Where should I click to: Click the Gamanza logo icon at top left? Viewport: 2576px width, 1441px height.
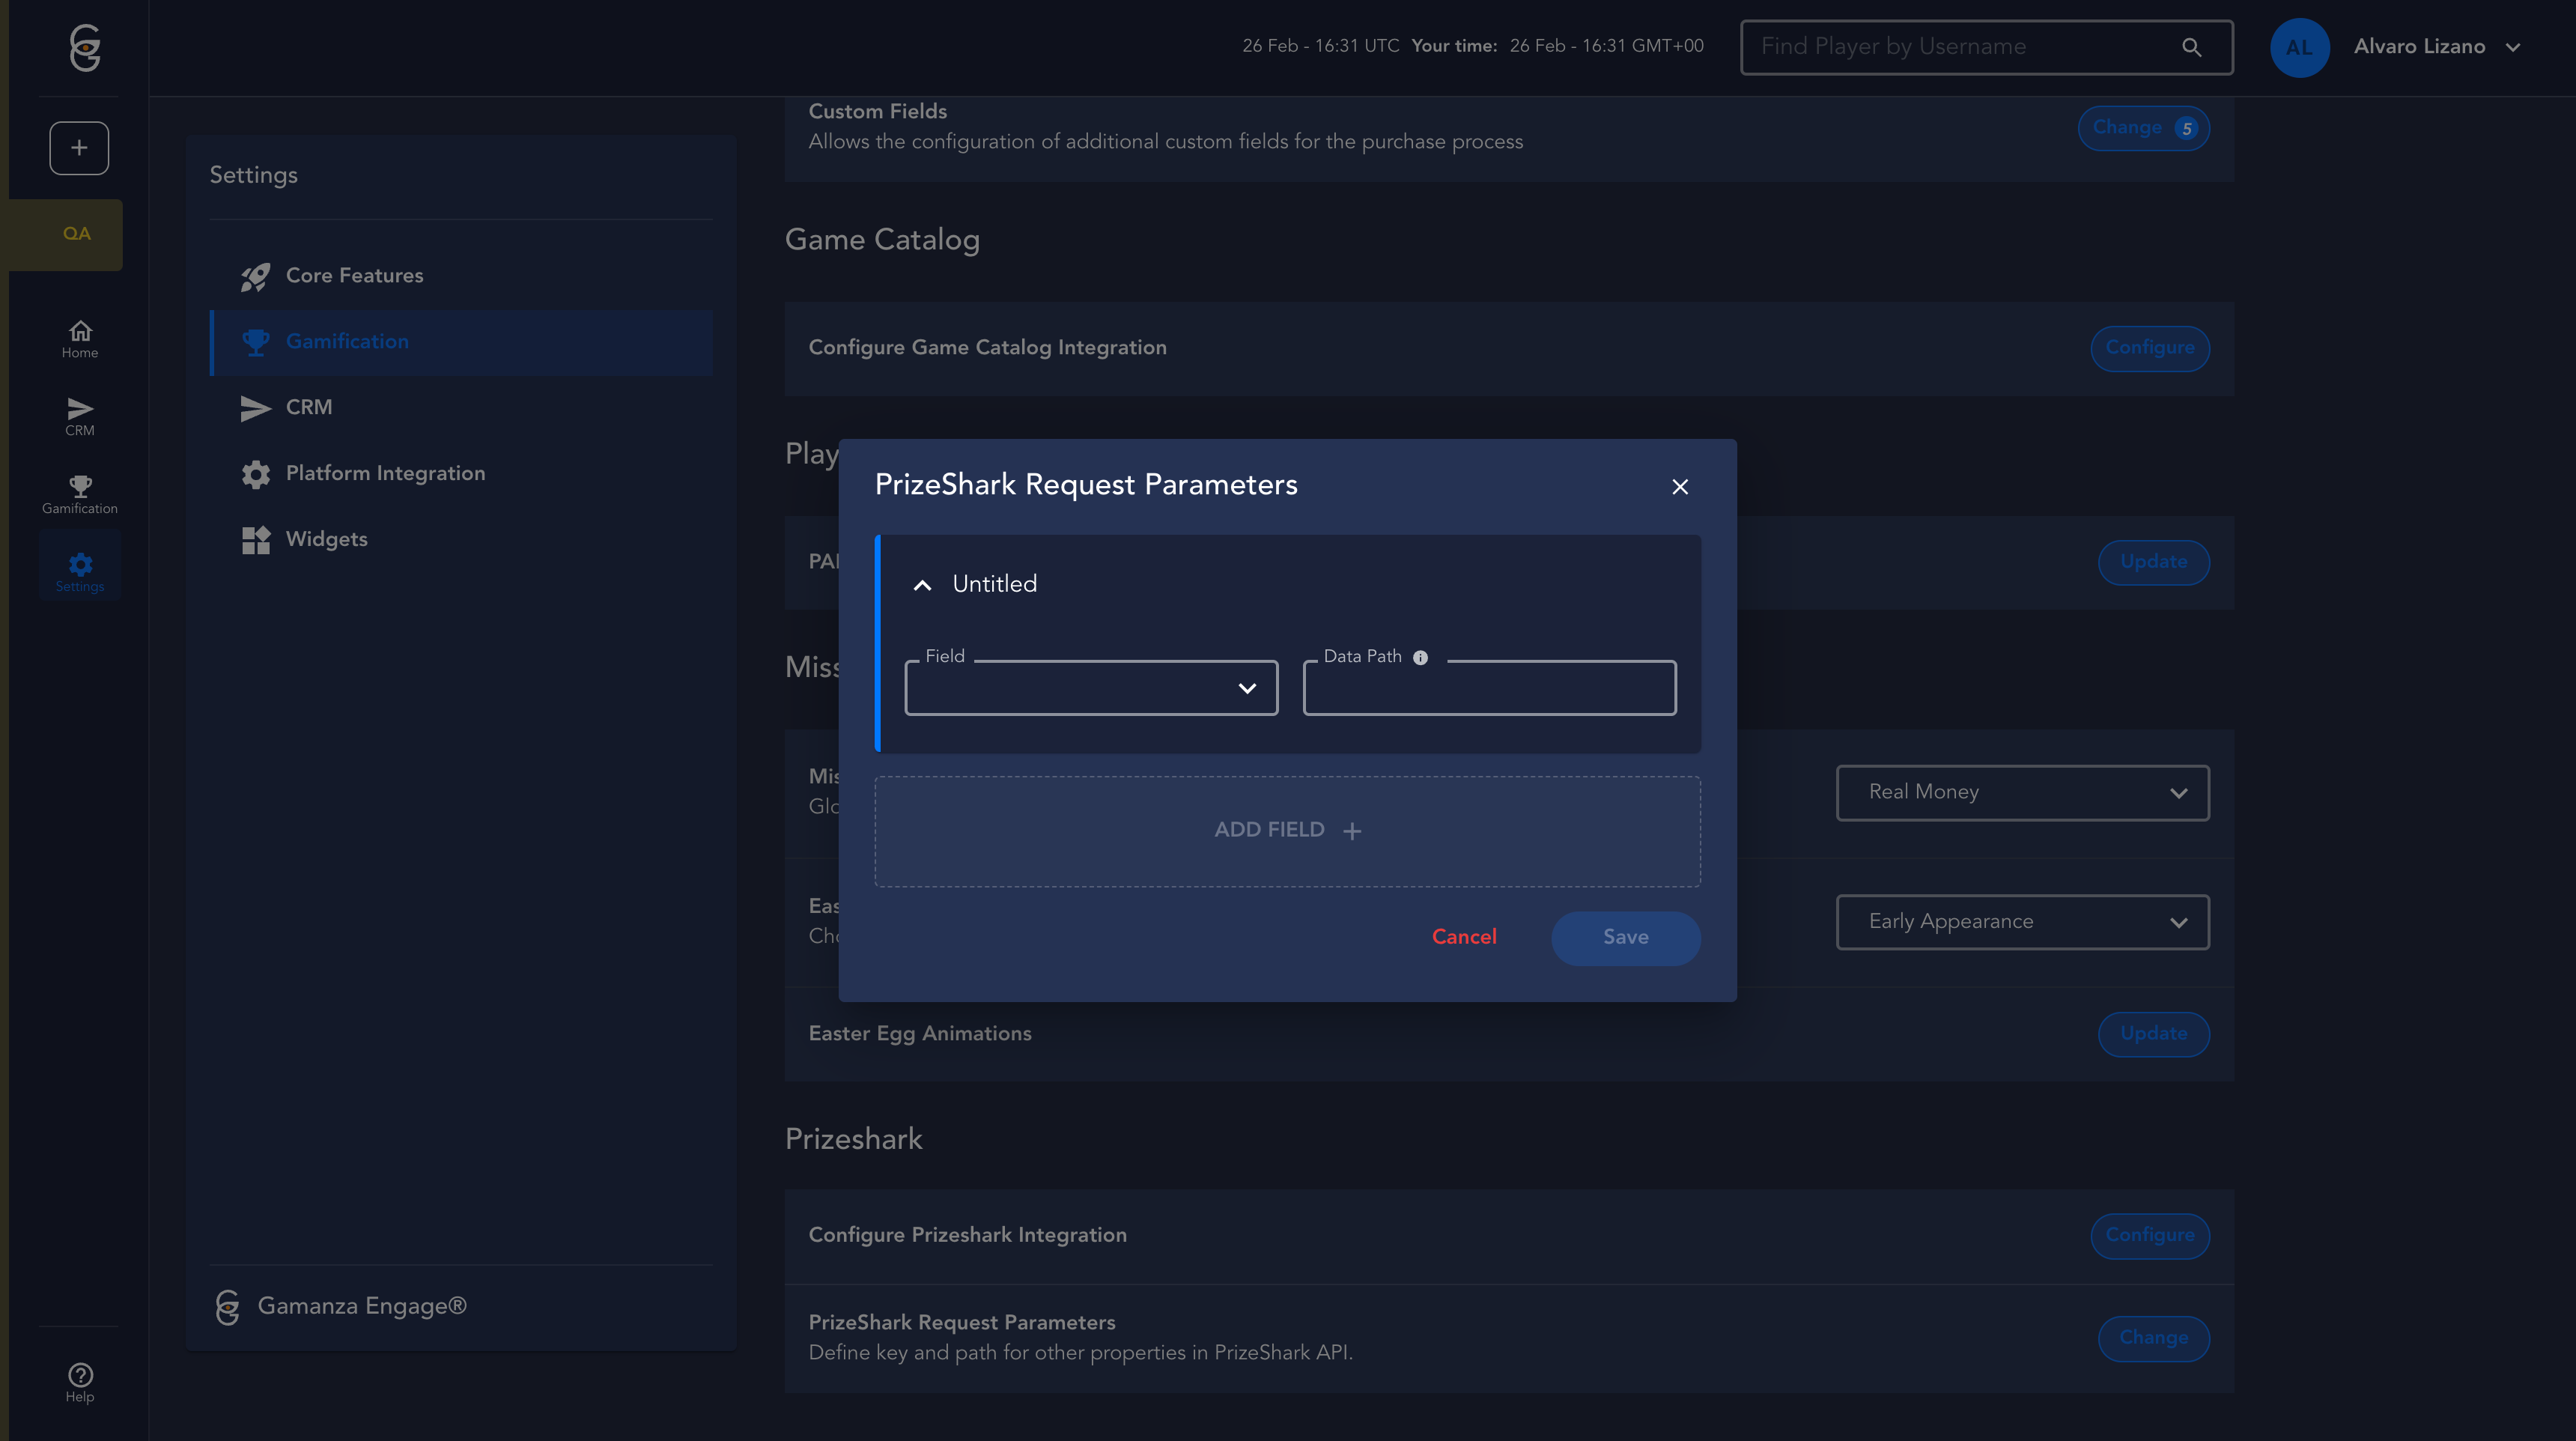[x=85, y=47]
